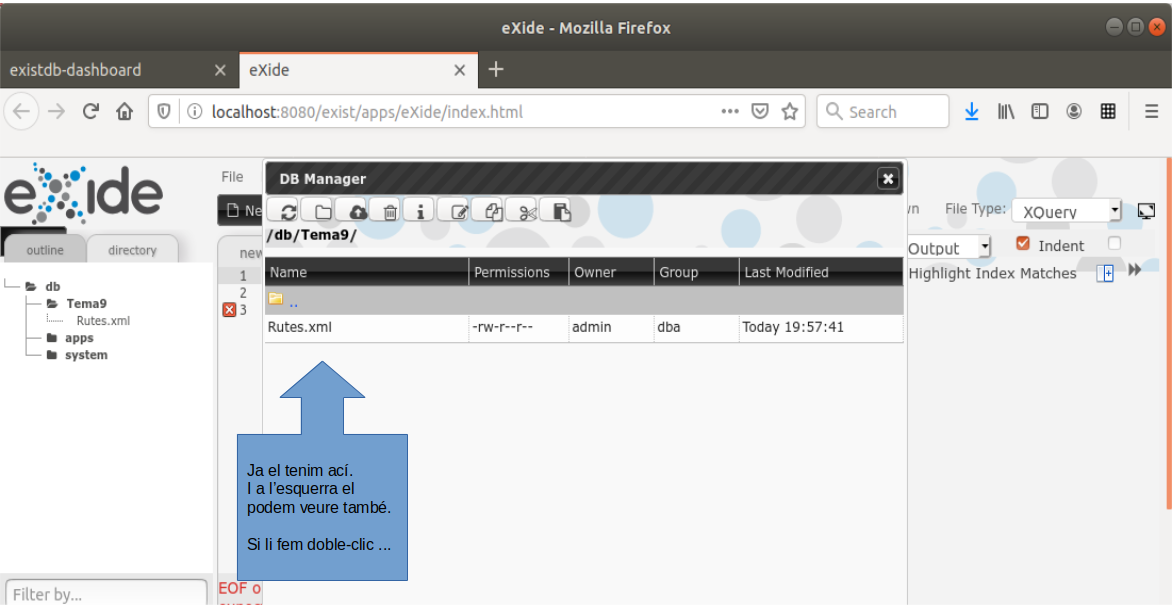Viewport: 1172px width, 605px height.
Task: Click the admin owner cell
Action: click(x=611, y=328)
